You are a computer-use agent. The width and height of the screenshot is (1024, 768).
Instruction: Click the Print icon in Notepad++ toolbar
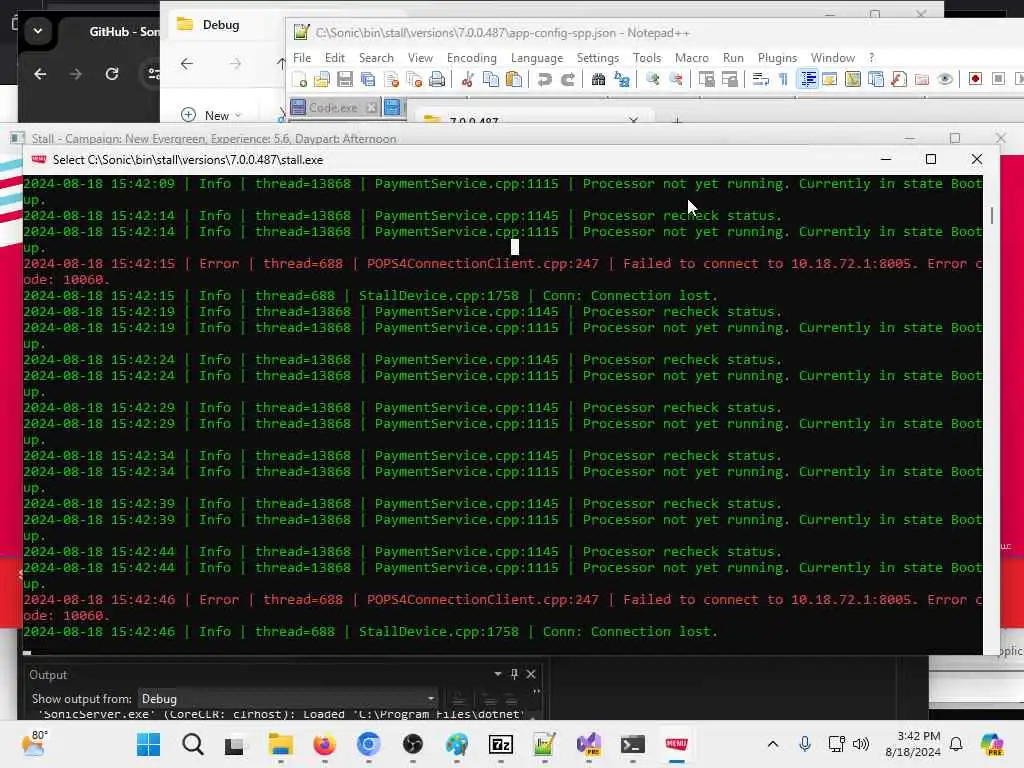tap(437, 80)
